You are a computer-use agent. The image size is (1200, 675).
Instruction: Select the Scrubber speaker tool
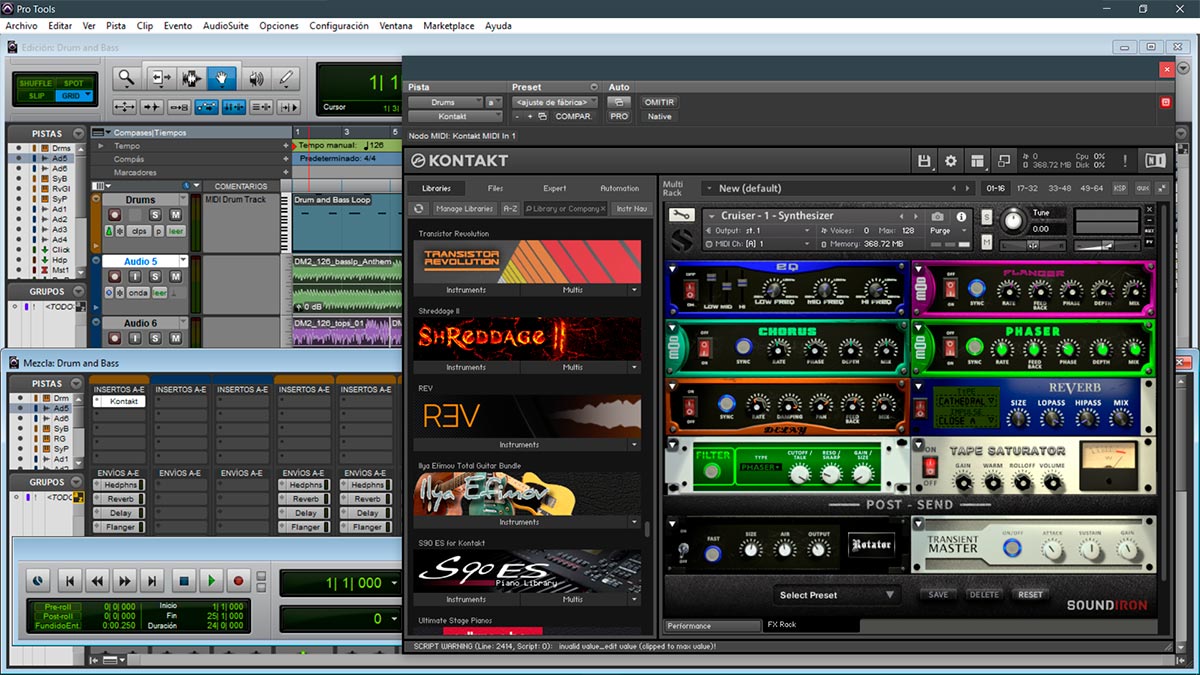[x=255, y=78]
